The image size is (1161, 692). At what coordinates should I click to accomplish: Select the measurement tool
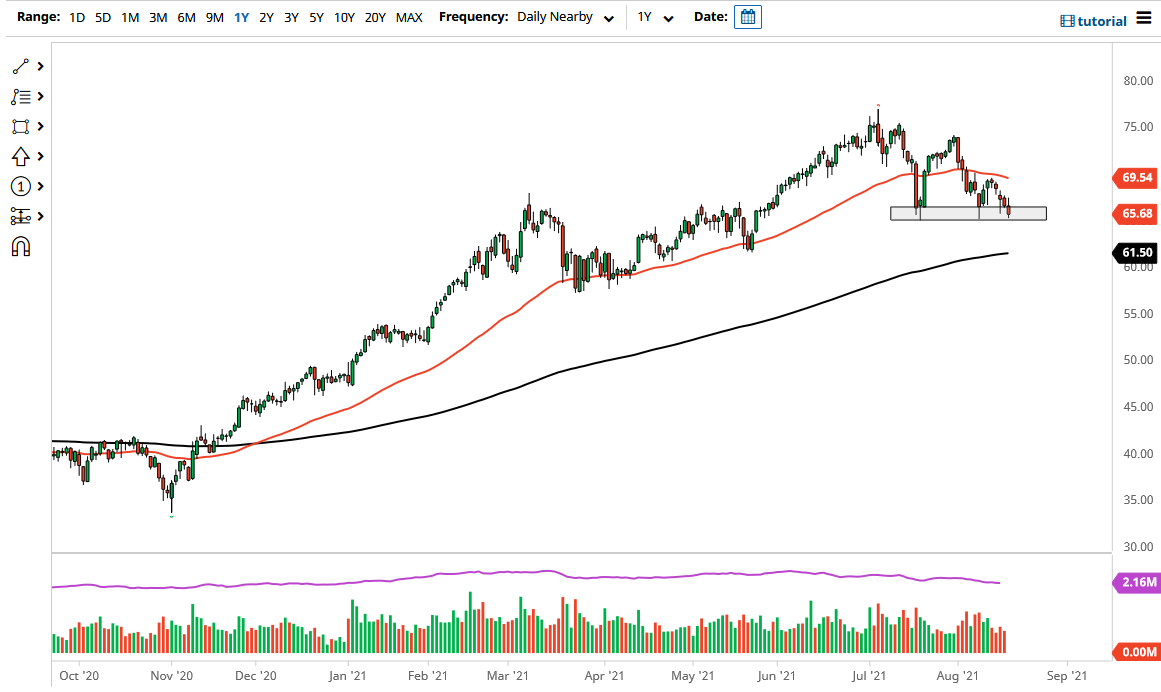[x=20, y=216]
